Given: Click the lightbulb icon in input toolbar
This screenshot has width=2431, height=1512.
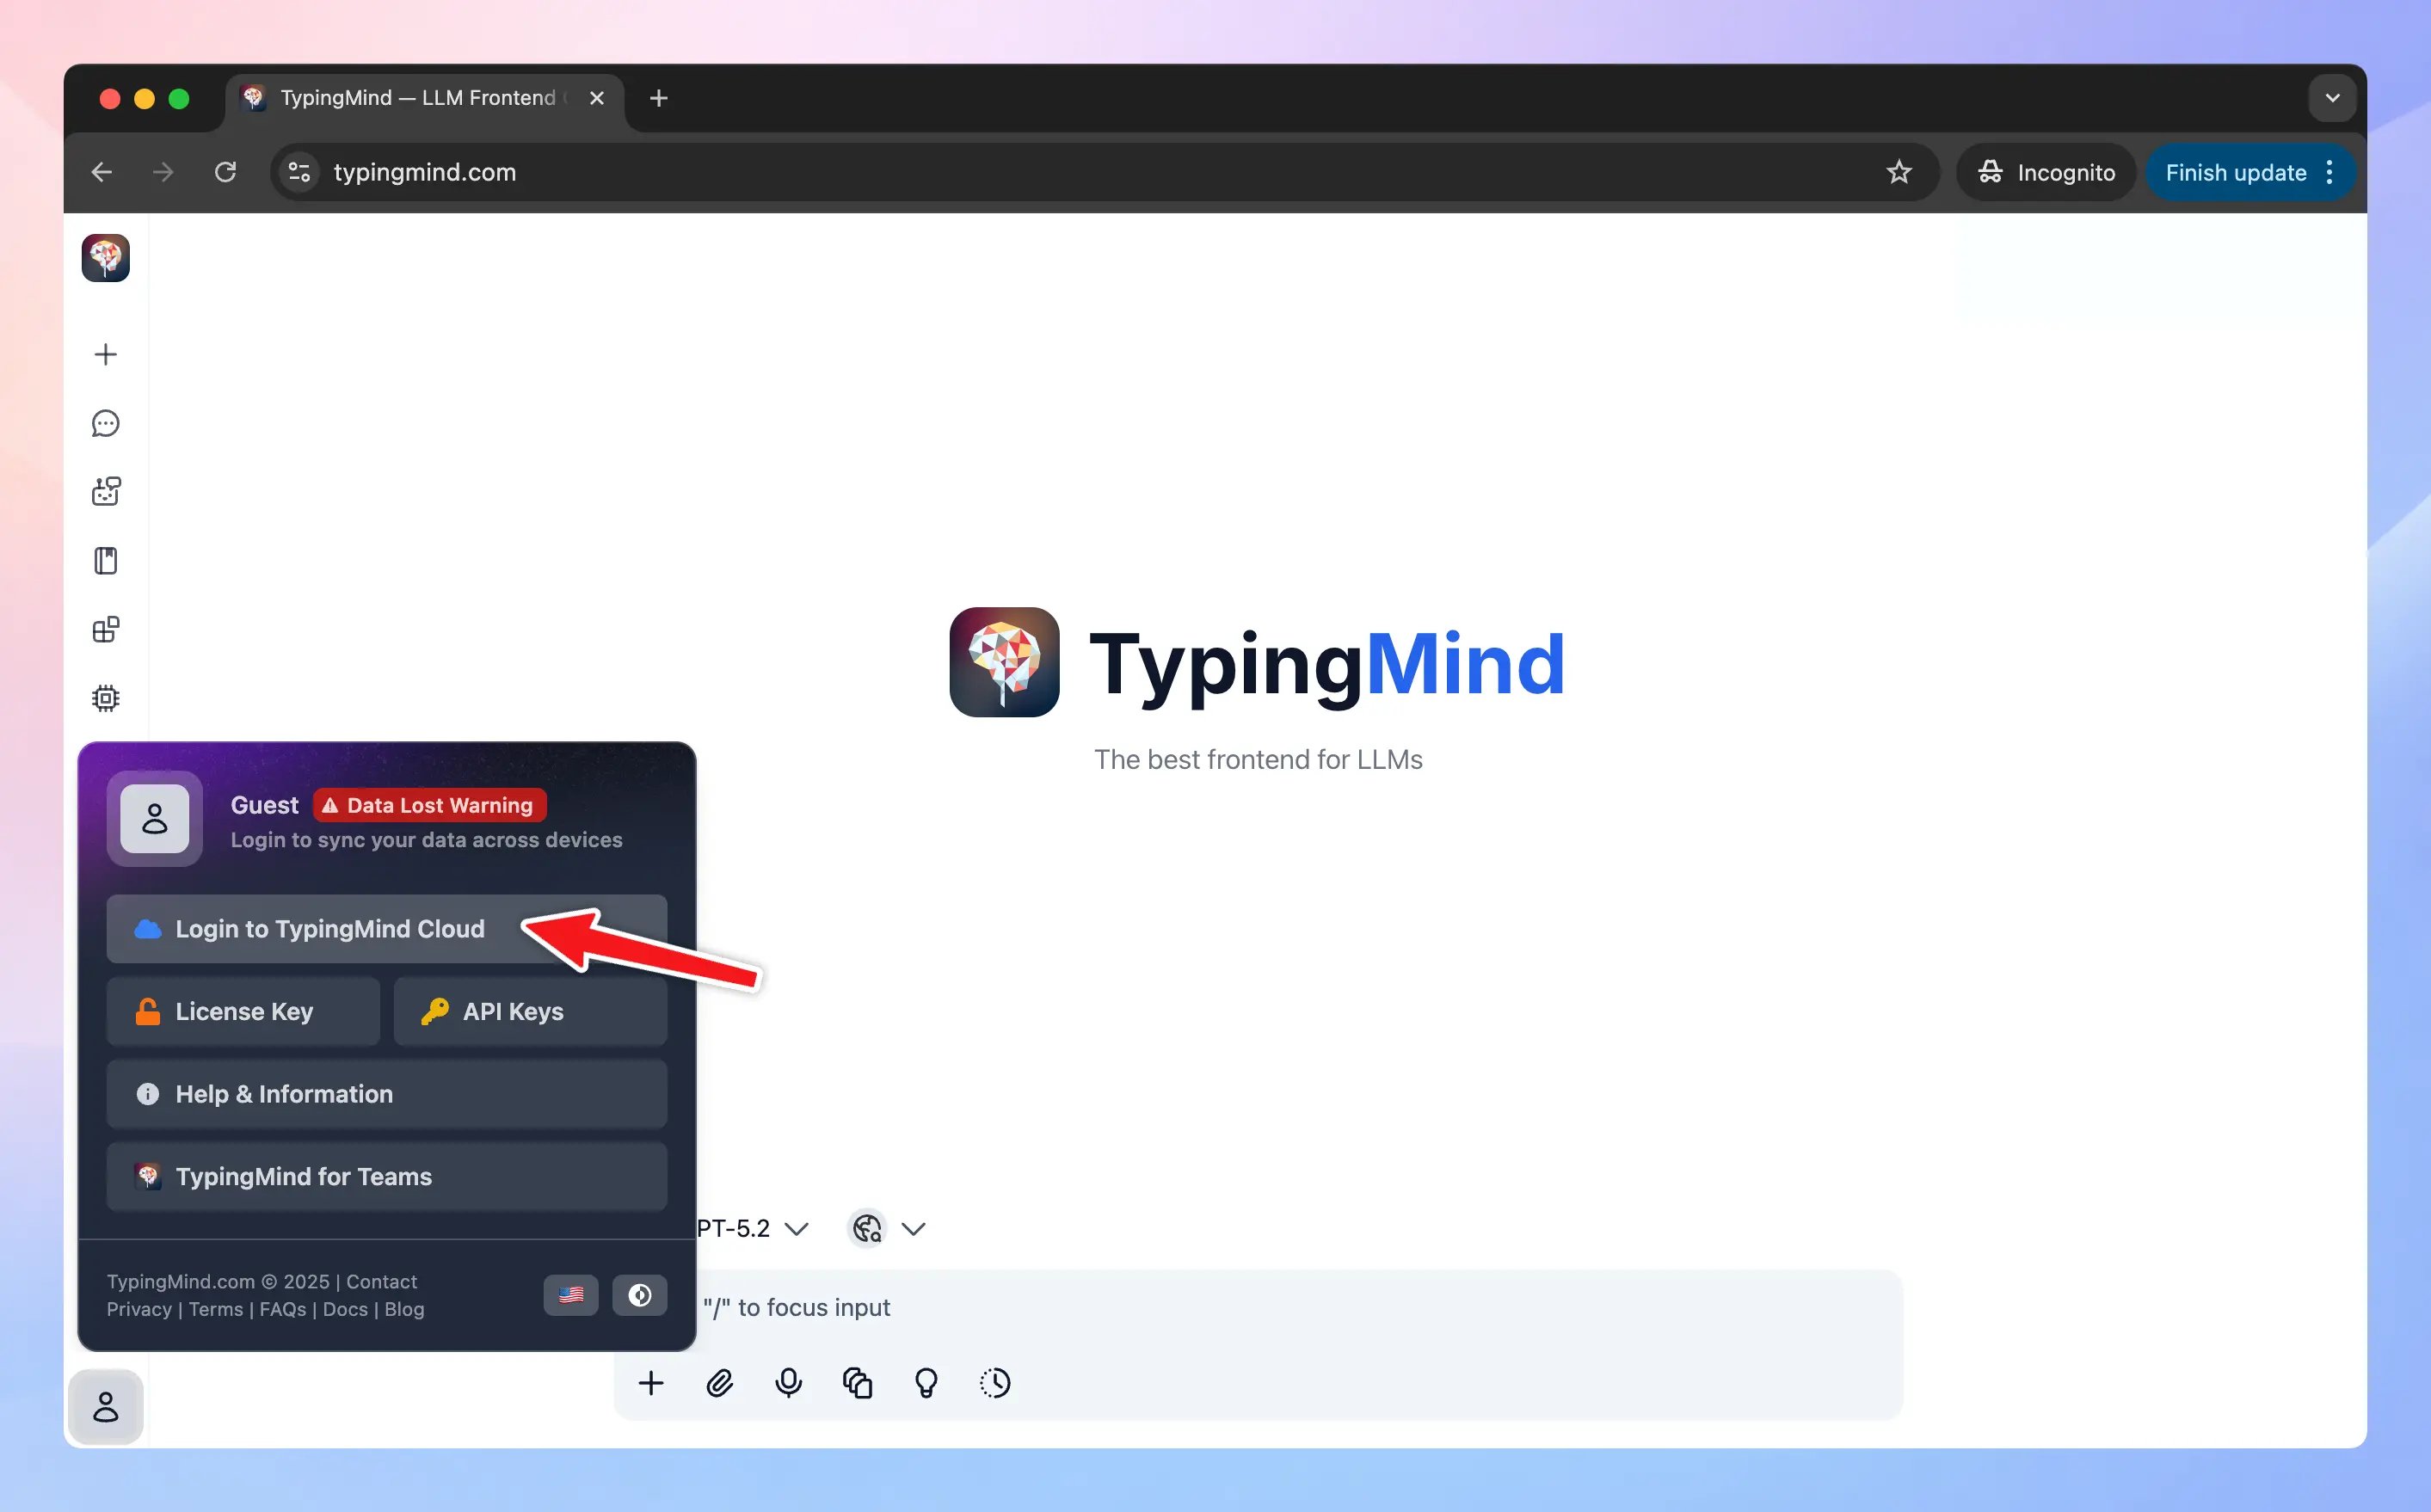Looking at the screenshot, I should tap(926, 1383).
